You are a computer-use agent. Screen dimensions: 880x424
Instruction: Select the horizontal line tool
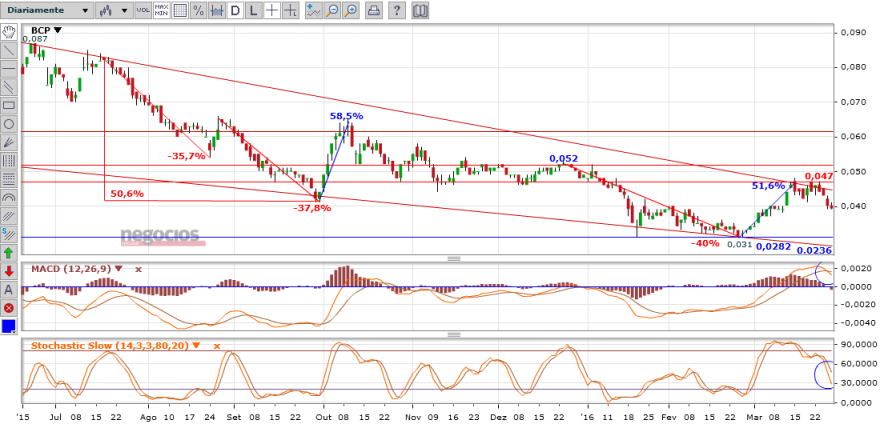pyautogui.click(x=9, y=69)
